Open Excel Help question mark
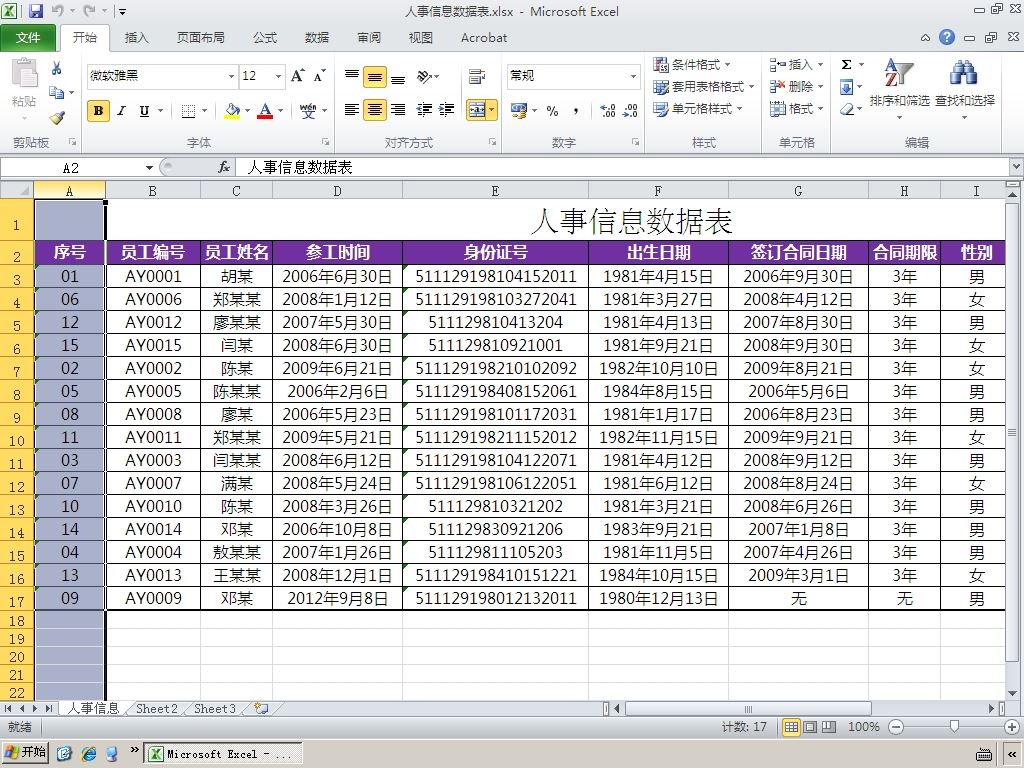Screen dimensions: 1024x768 click(x=947, y=37)
